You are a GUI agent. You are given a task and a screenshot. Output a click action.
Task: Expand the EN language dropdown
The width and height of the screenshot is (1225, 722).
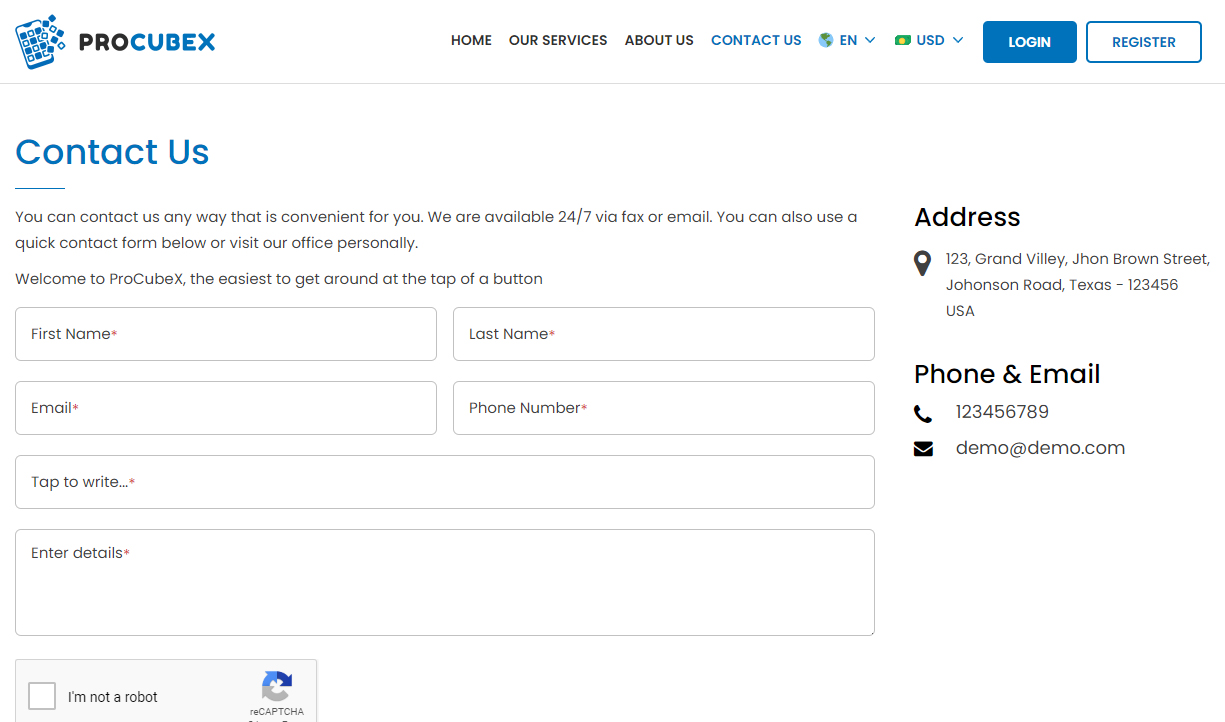tap(858, 40)
